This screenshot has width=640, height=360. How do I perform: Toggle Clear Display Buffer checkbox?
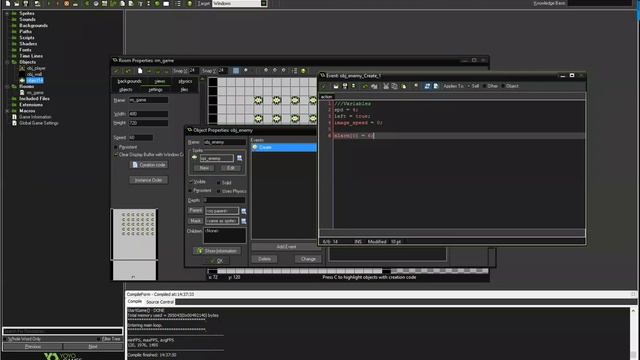pyautogui.click(x=116, y=155)
